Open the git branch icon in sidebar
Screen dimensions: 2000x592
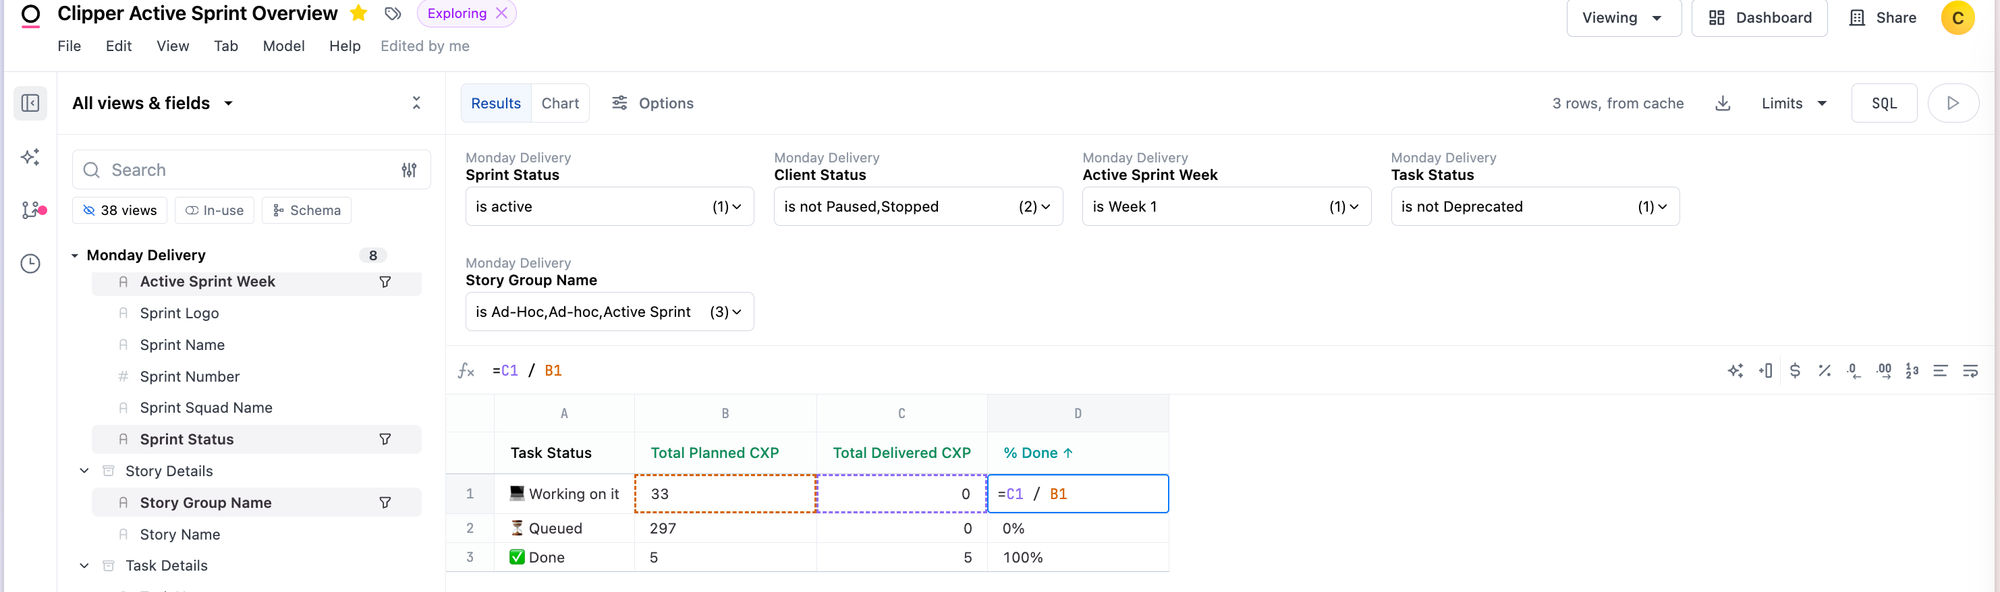point(32,210)
